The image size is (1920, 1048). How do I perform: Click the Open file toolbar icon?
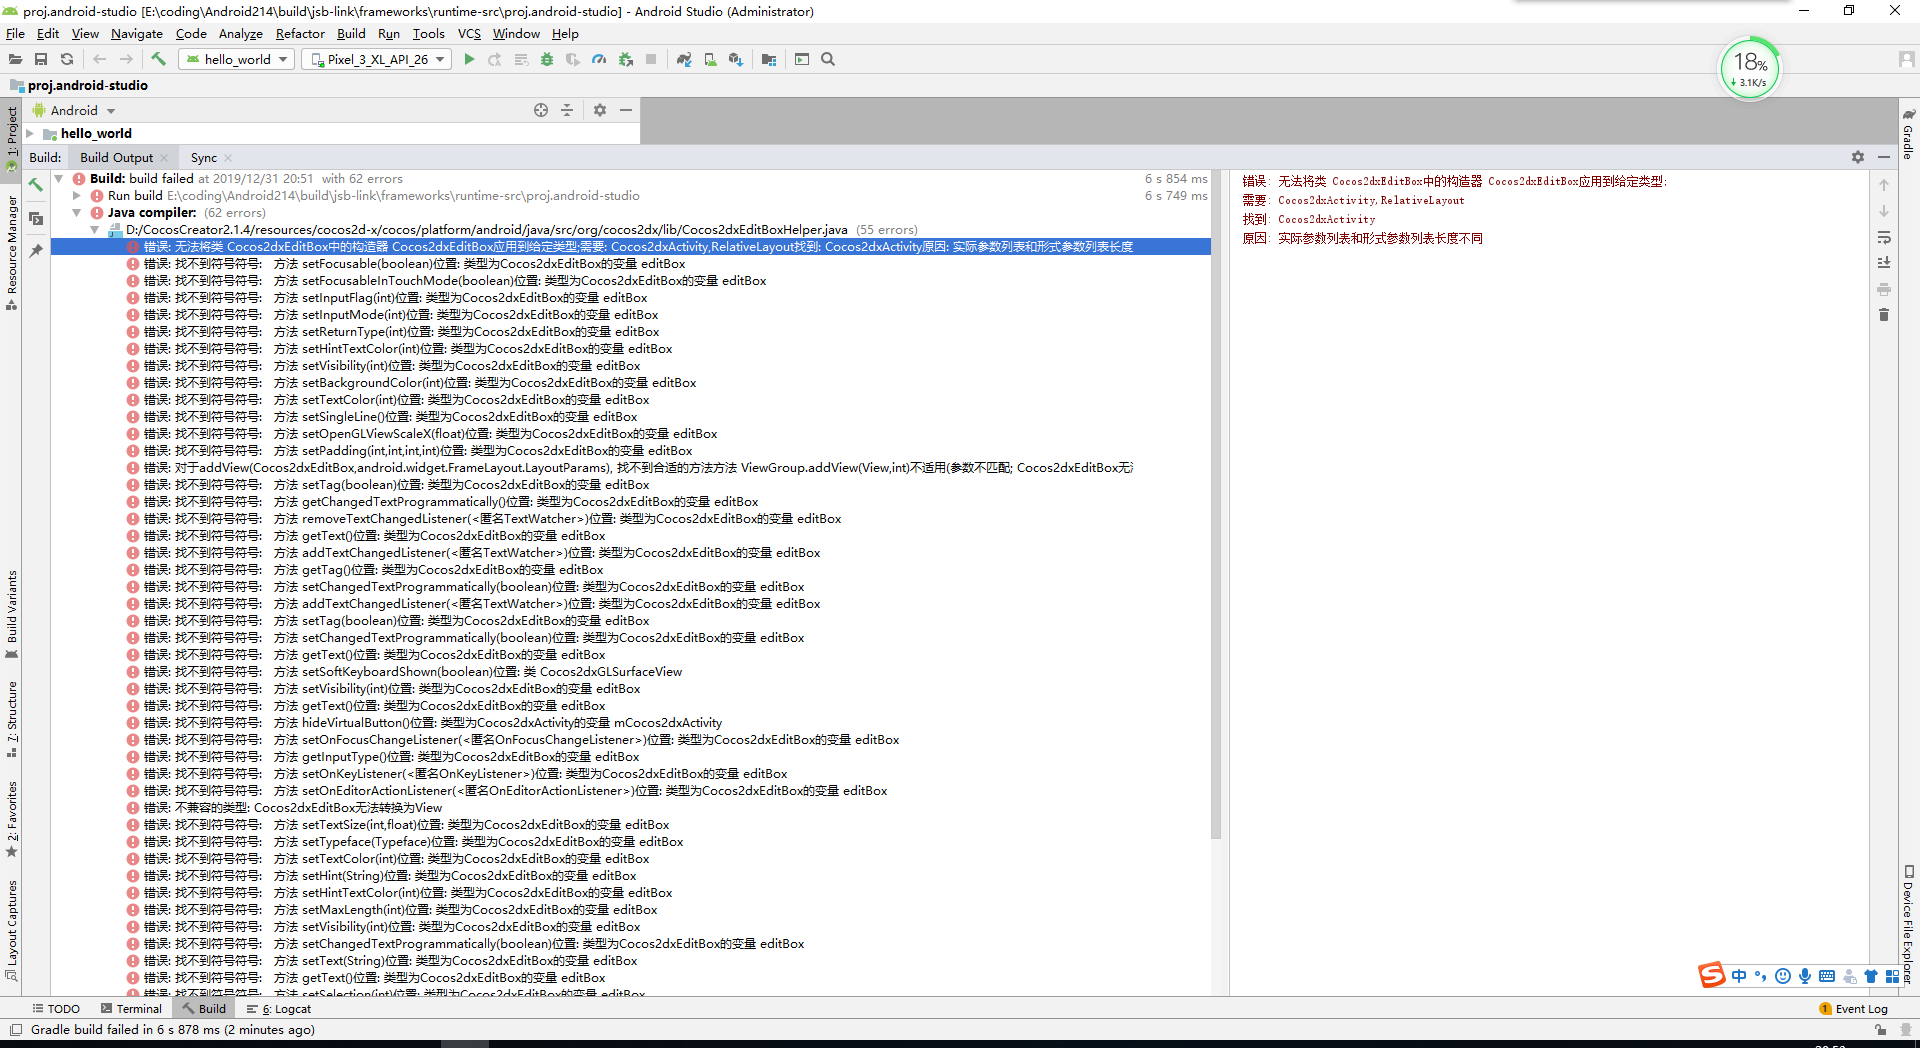pyautogui.click(x=15, y=60)
